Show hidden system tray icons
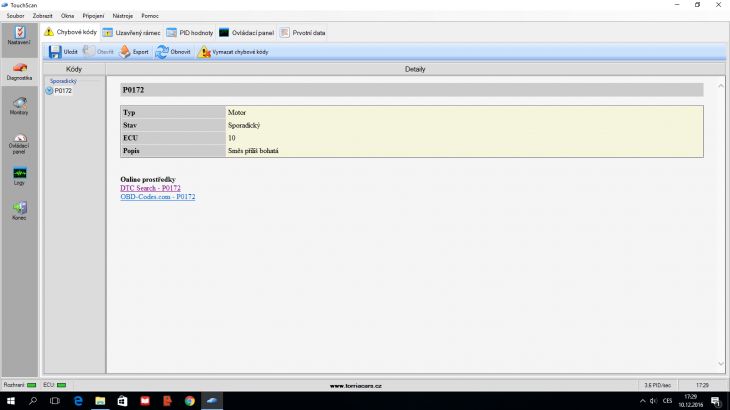730x410 pixels. (x=642, y=401)
